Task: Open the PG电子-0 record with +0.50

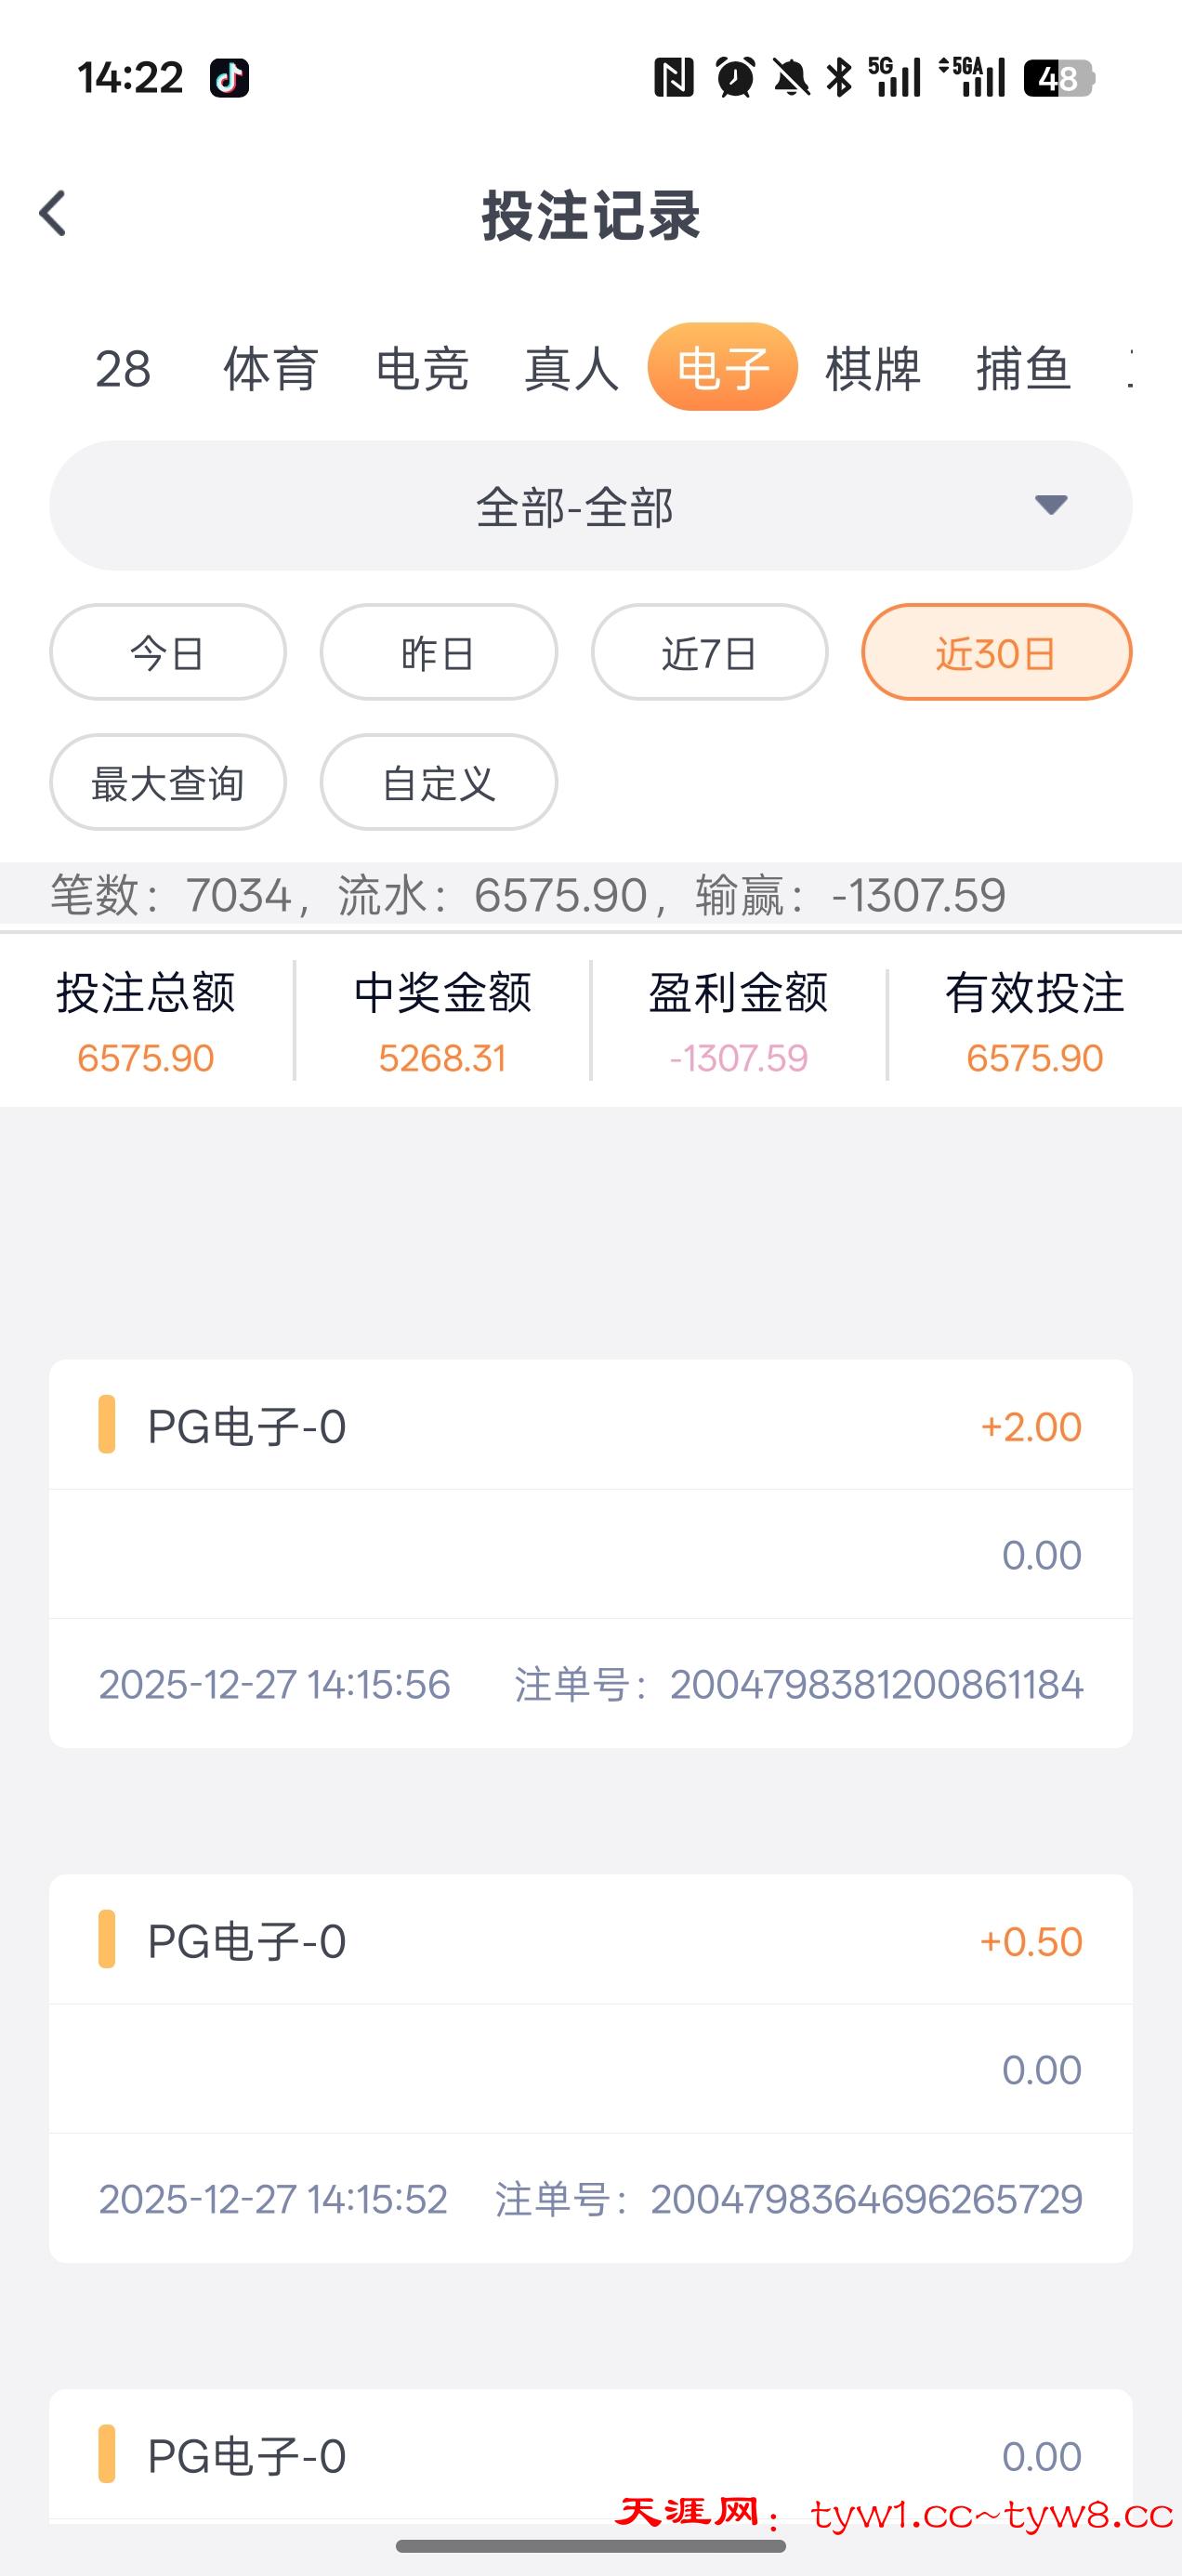Action: coord(590,2068)
